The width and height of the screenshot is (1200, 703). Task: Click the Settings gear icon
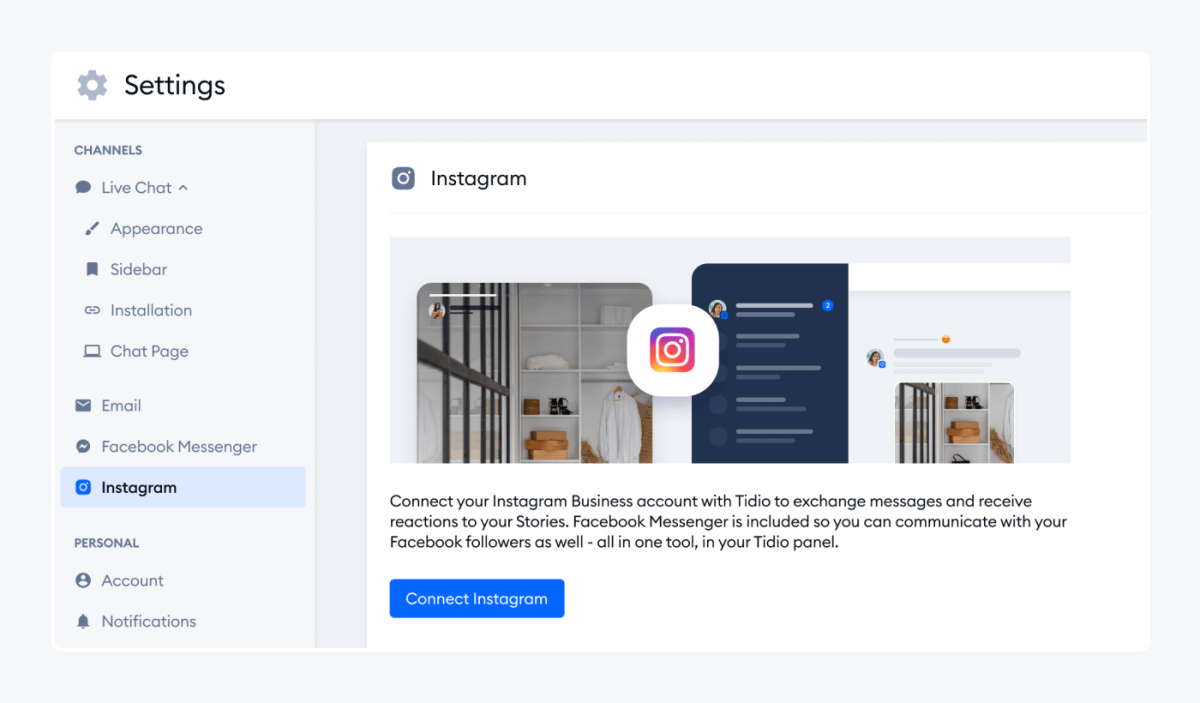pyautogui.click(x=92, y=85)
